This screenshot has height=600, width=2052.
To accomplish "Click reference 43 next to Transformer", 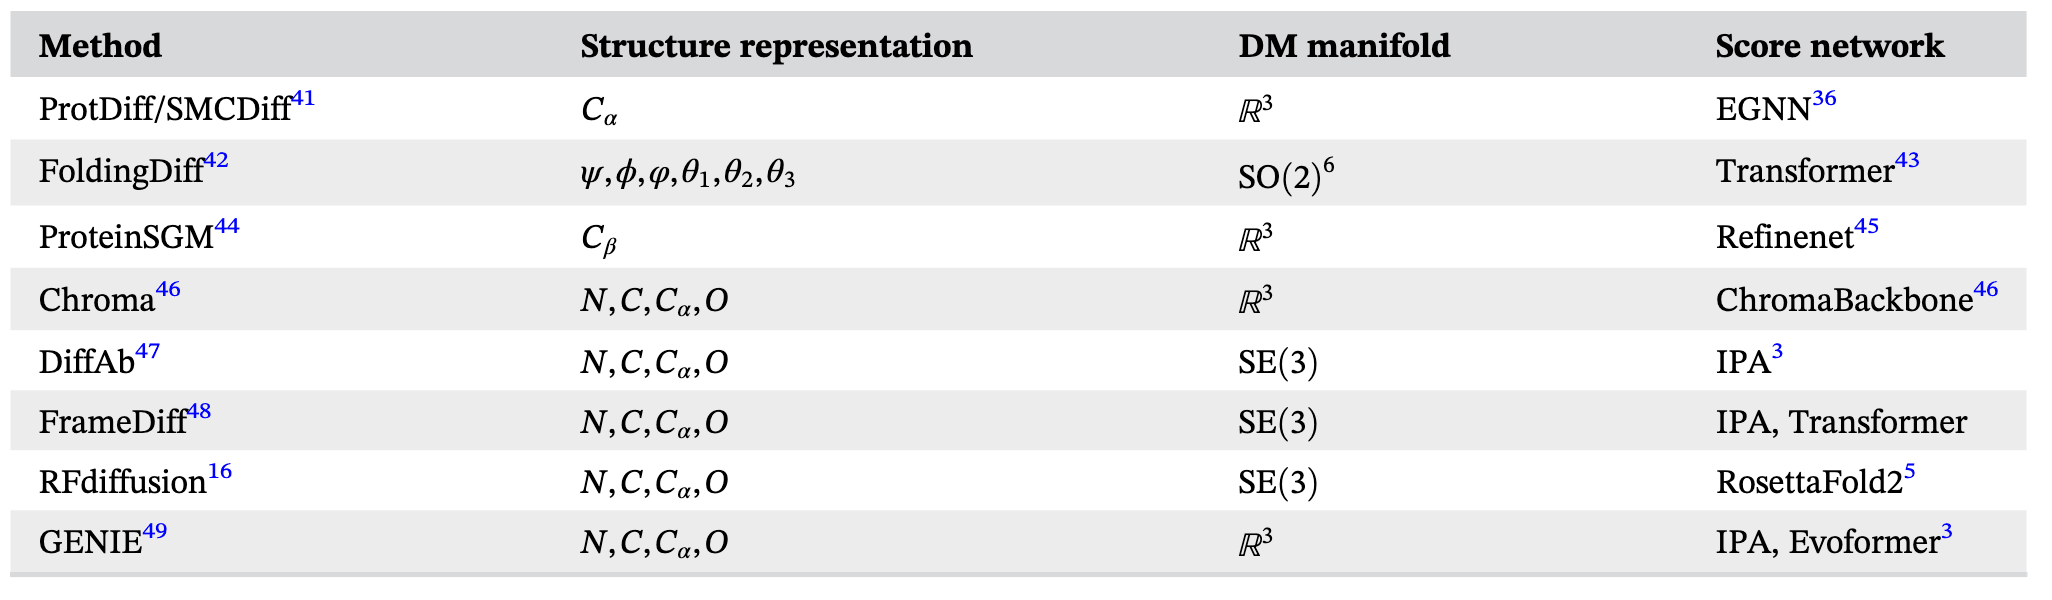I will [x=1907, y=161].
